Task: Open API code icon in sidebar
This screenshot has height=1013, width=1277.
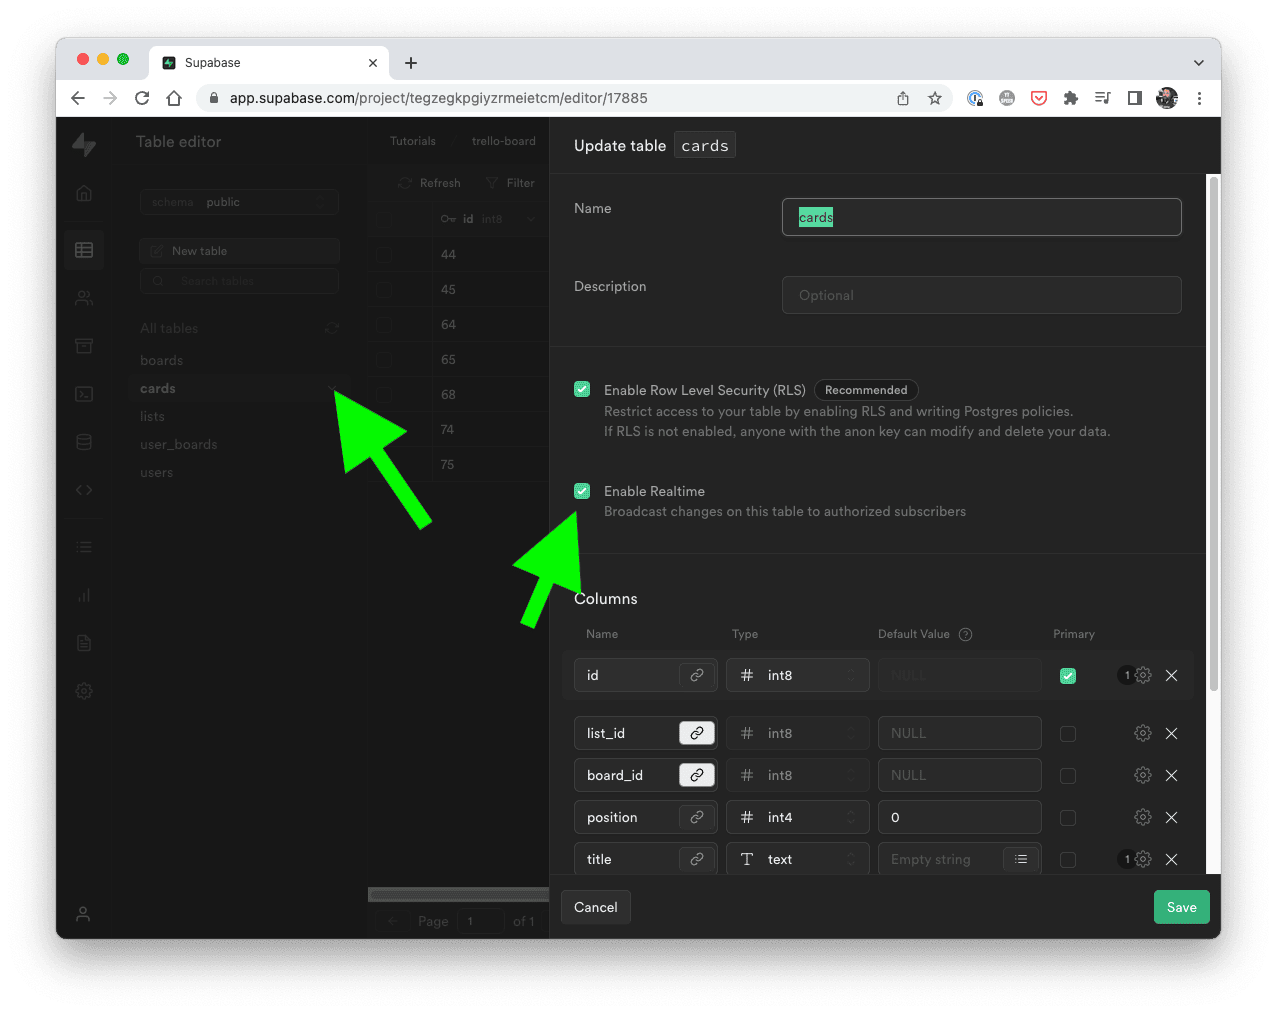Action: coord(84,490)
